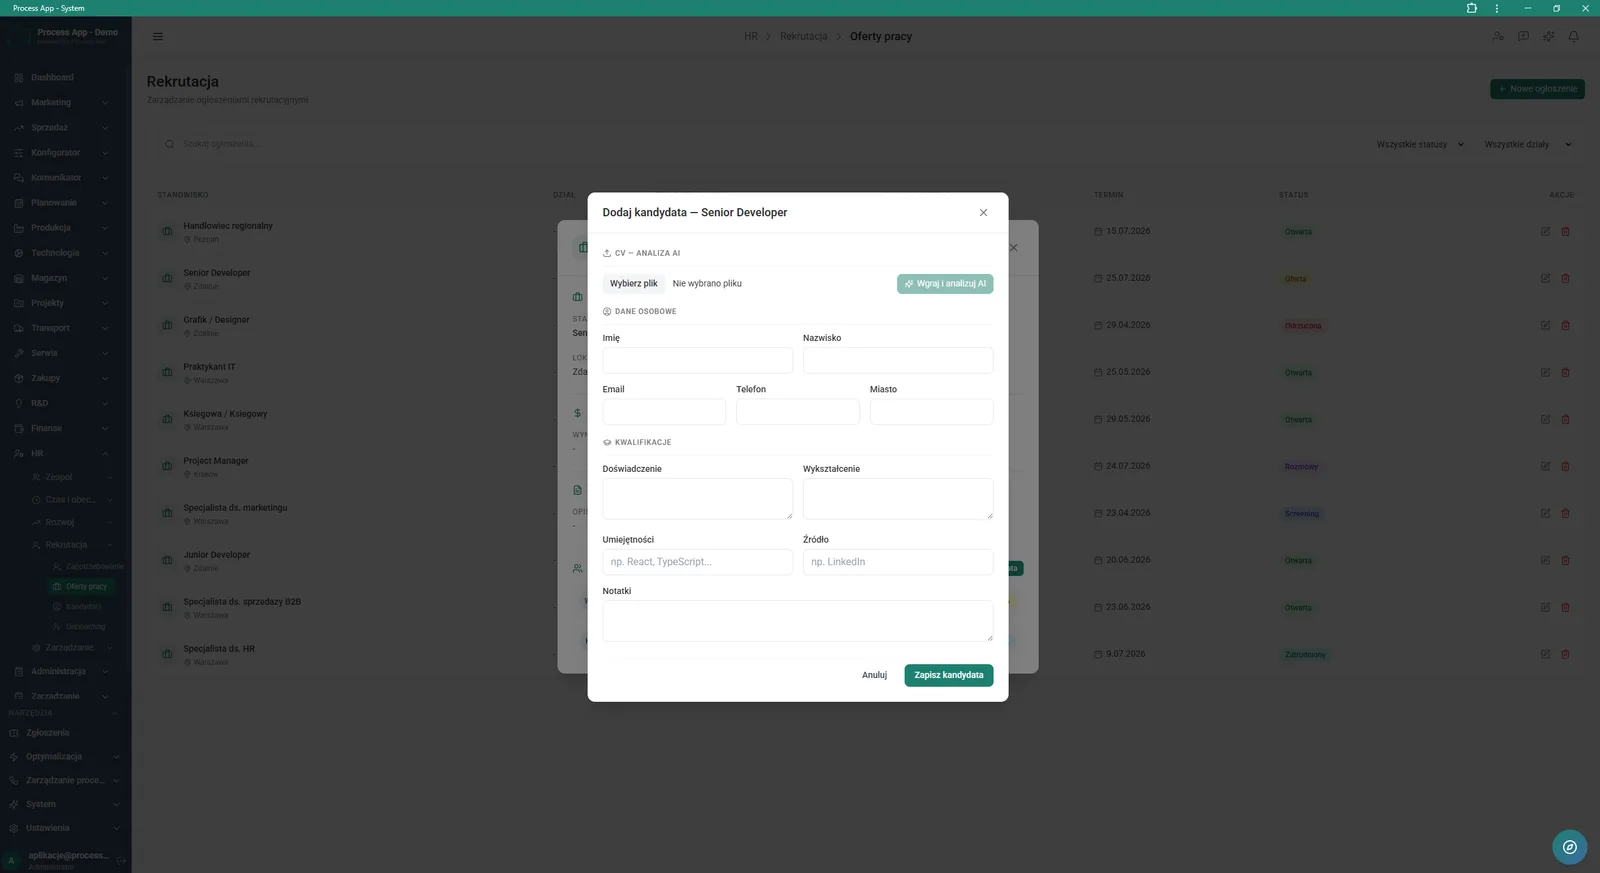Click the R&D lightbulb icon
Image resolution: width=1600 pixels, height=873 pixels.
click(19, 404)
